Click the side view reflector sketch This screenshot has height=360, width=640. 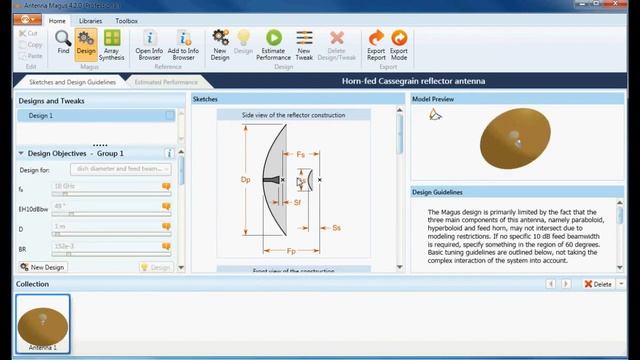(x=293, y=189)
